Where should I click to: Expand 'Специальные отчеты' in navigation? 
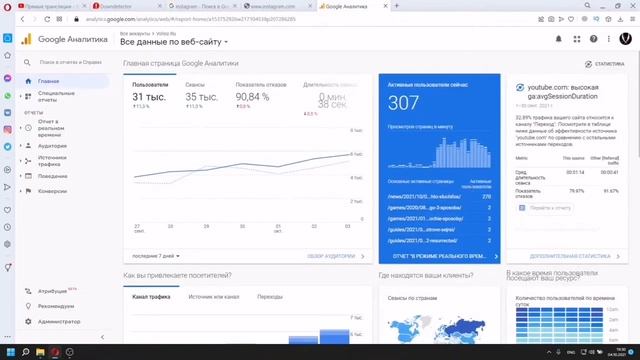tap(56, 96)
